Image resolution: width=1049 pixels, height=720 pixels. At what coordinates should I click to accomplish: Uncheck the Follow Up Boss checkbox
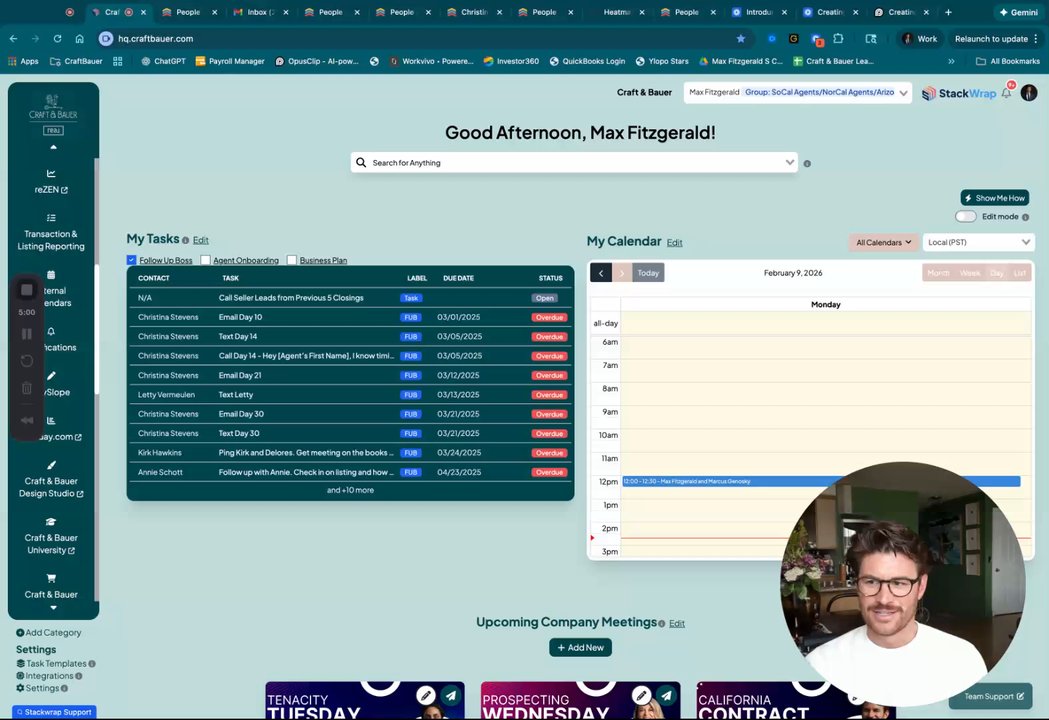click(x=131, y=260)
